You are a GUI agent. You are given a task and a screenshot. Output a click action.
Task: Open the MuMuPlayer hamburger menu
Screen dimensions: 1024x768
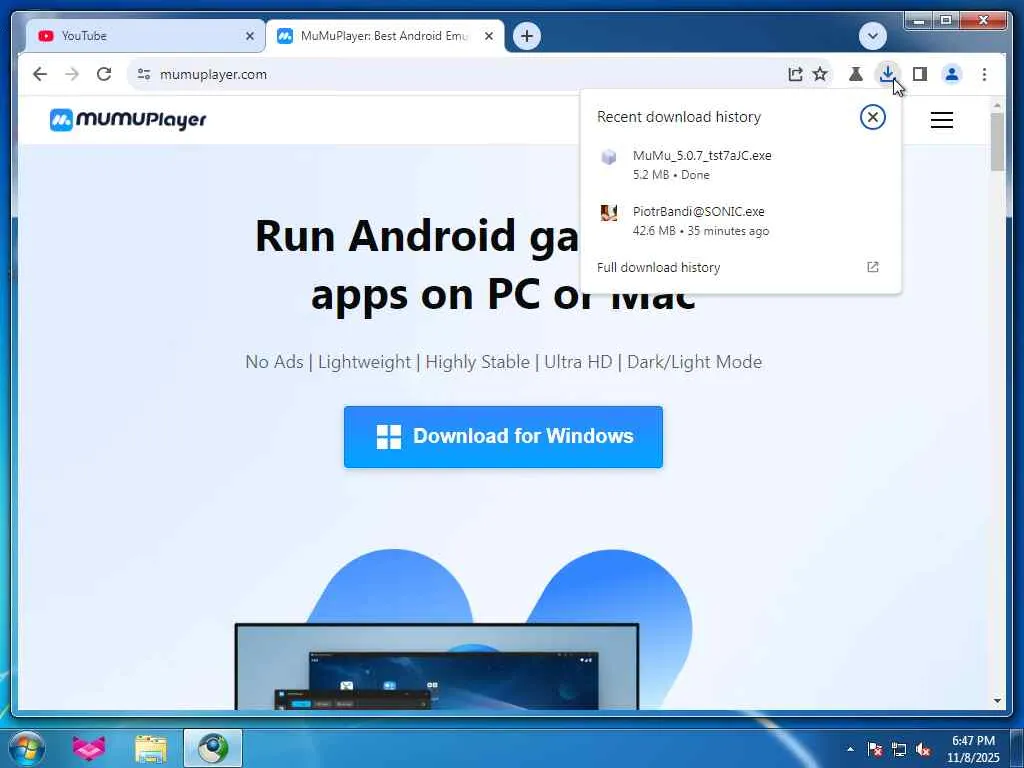(x=942, y=120)
